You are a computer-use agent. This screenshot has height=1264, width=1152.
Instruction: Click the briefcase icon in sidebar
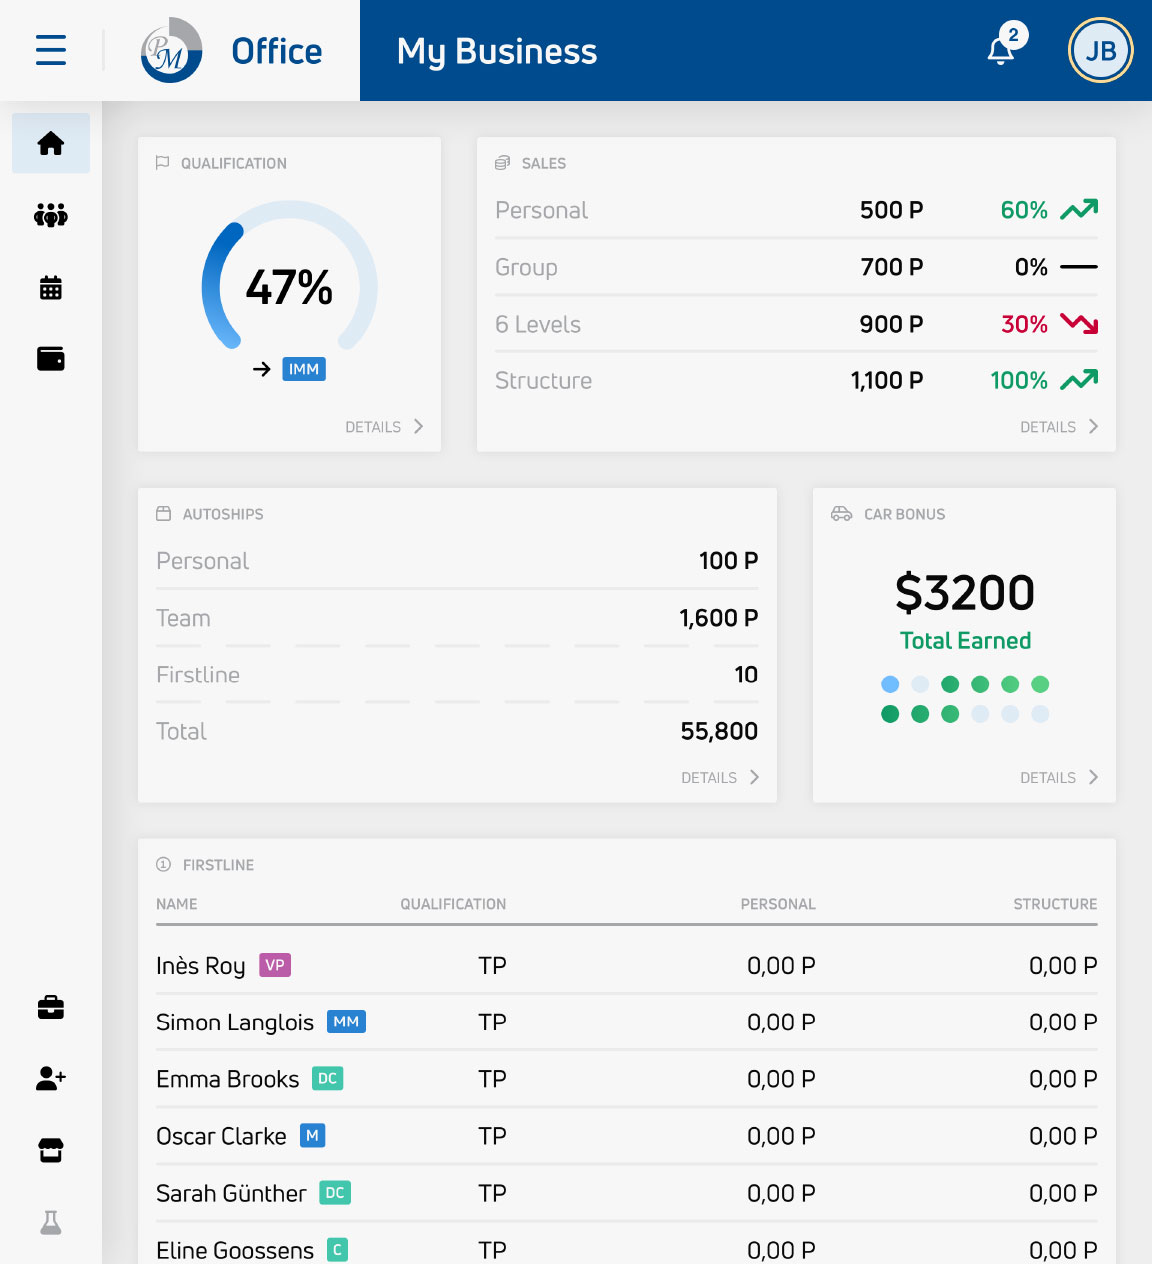(51, 1007)
